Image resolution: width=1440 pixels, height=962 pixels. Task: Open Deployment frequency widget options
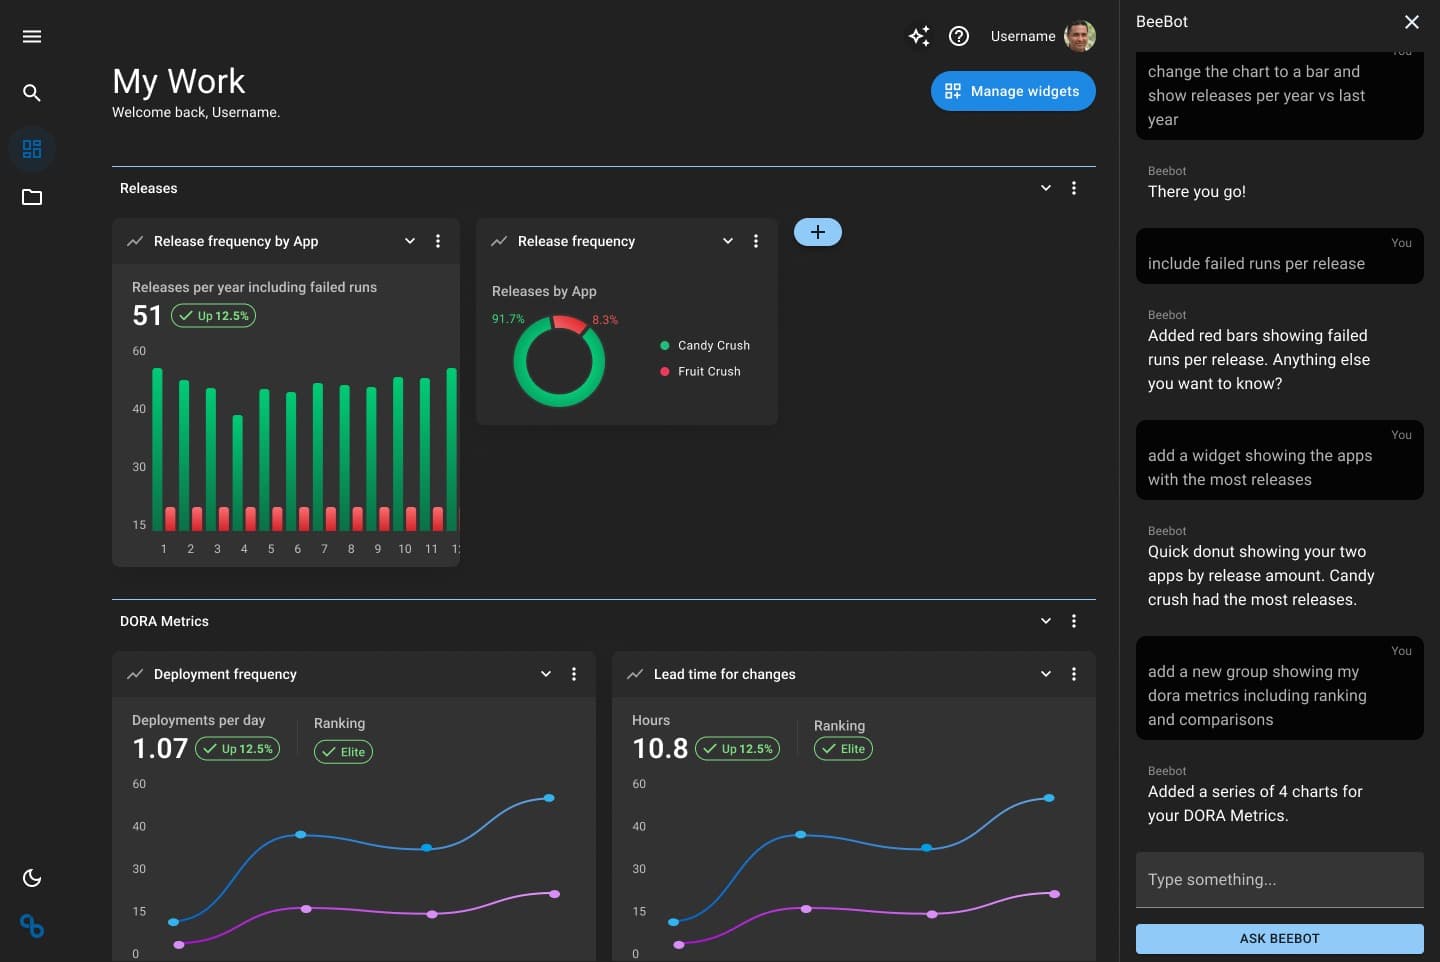click(x=574, y=674)
